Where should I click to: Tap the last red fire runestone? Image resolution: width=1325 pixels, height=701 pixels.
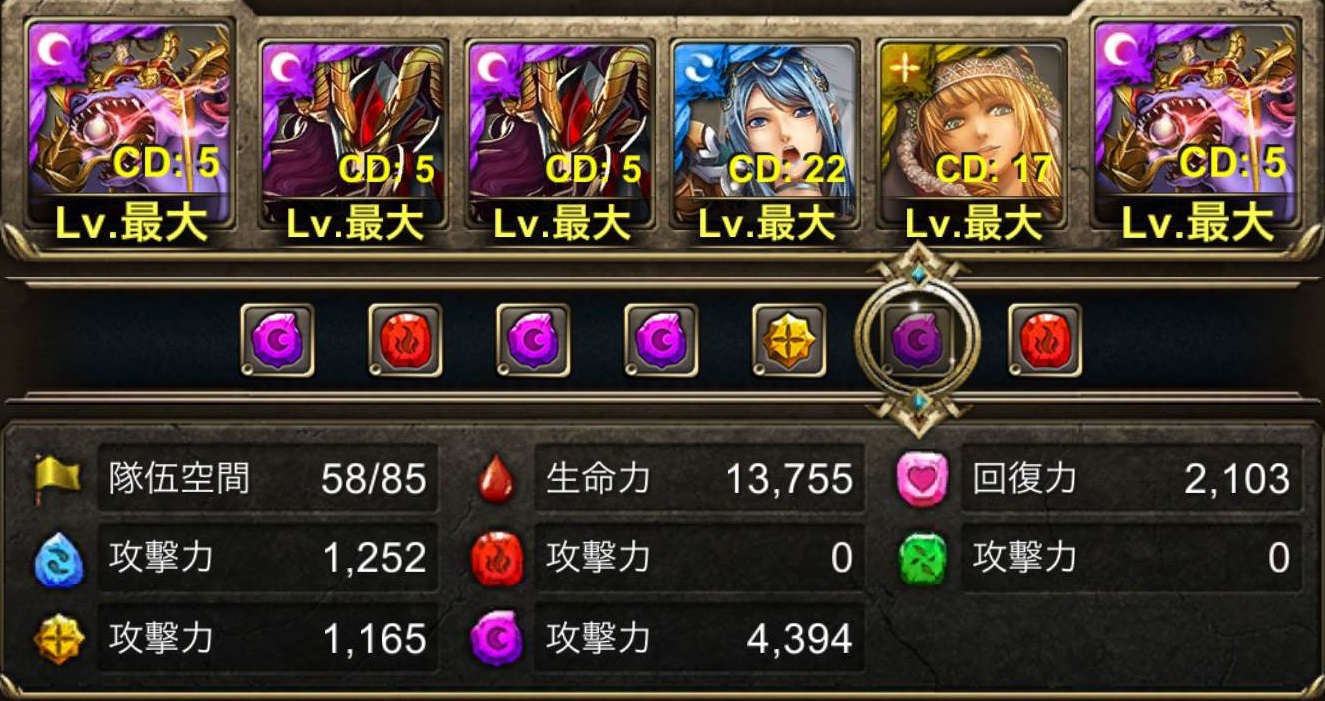point(1045,340)
